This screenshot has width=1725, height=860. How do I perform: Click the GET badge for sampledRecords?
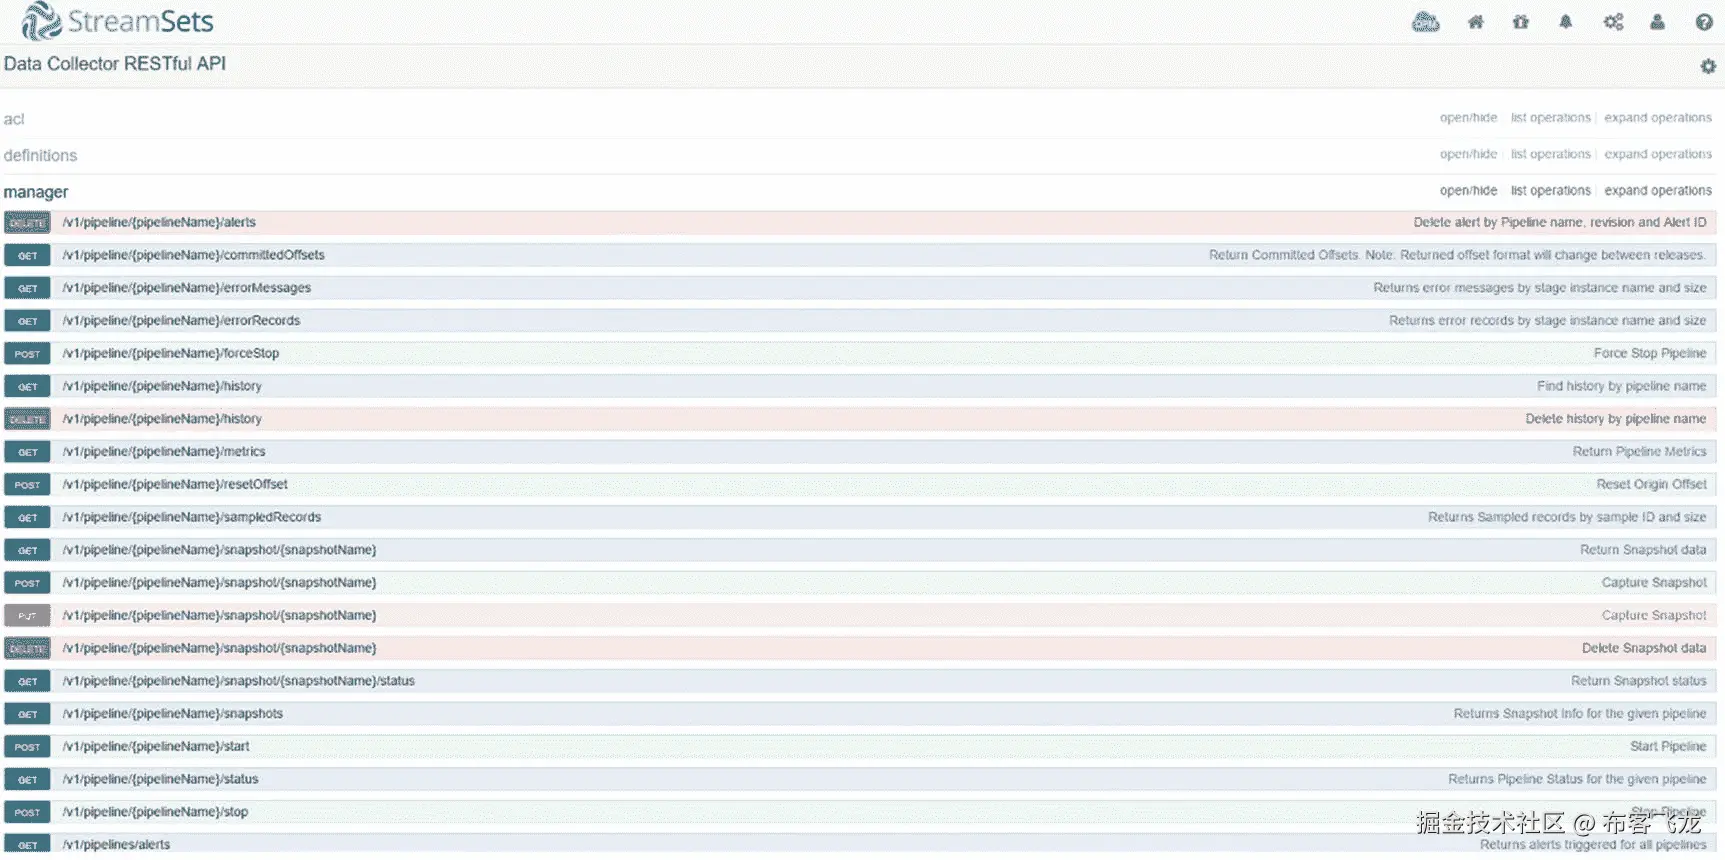[x=27, y=518]
